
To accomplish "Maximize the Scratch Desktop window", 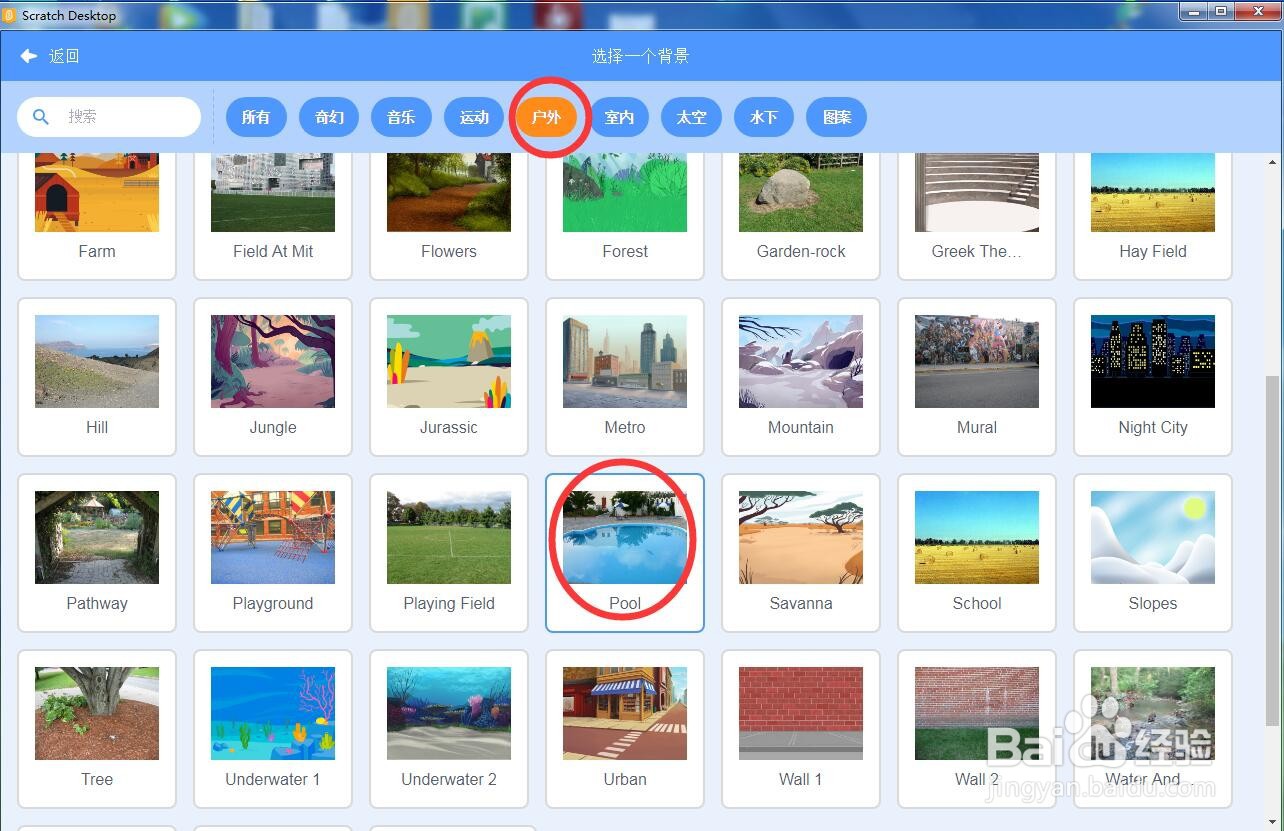I will click(x=1221, y=11).
